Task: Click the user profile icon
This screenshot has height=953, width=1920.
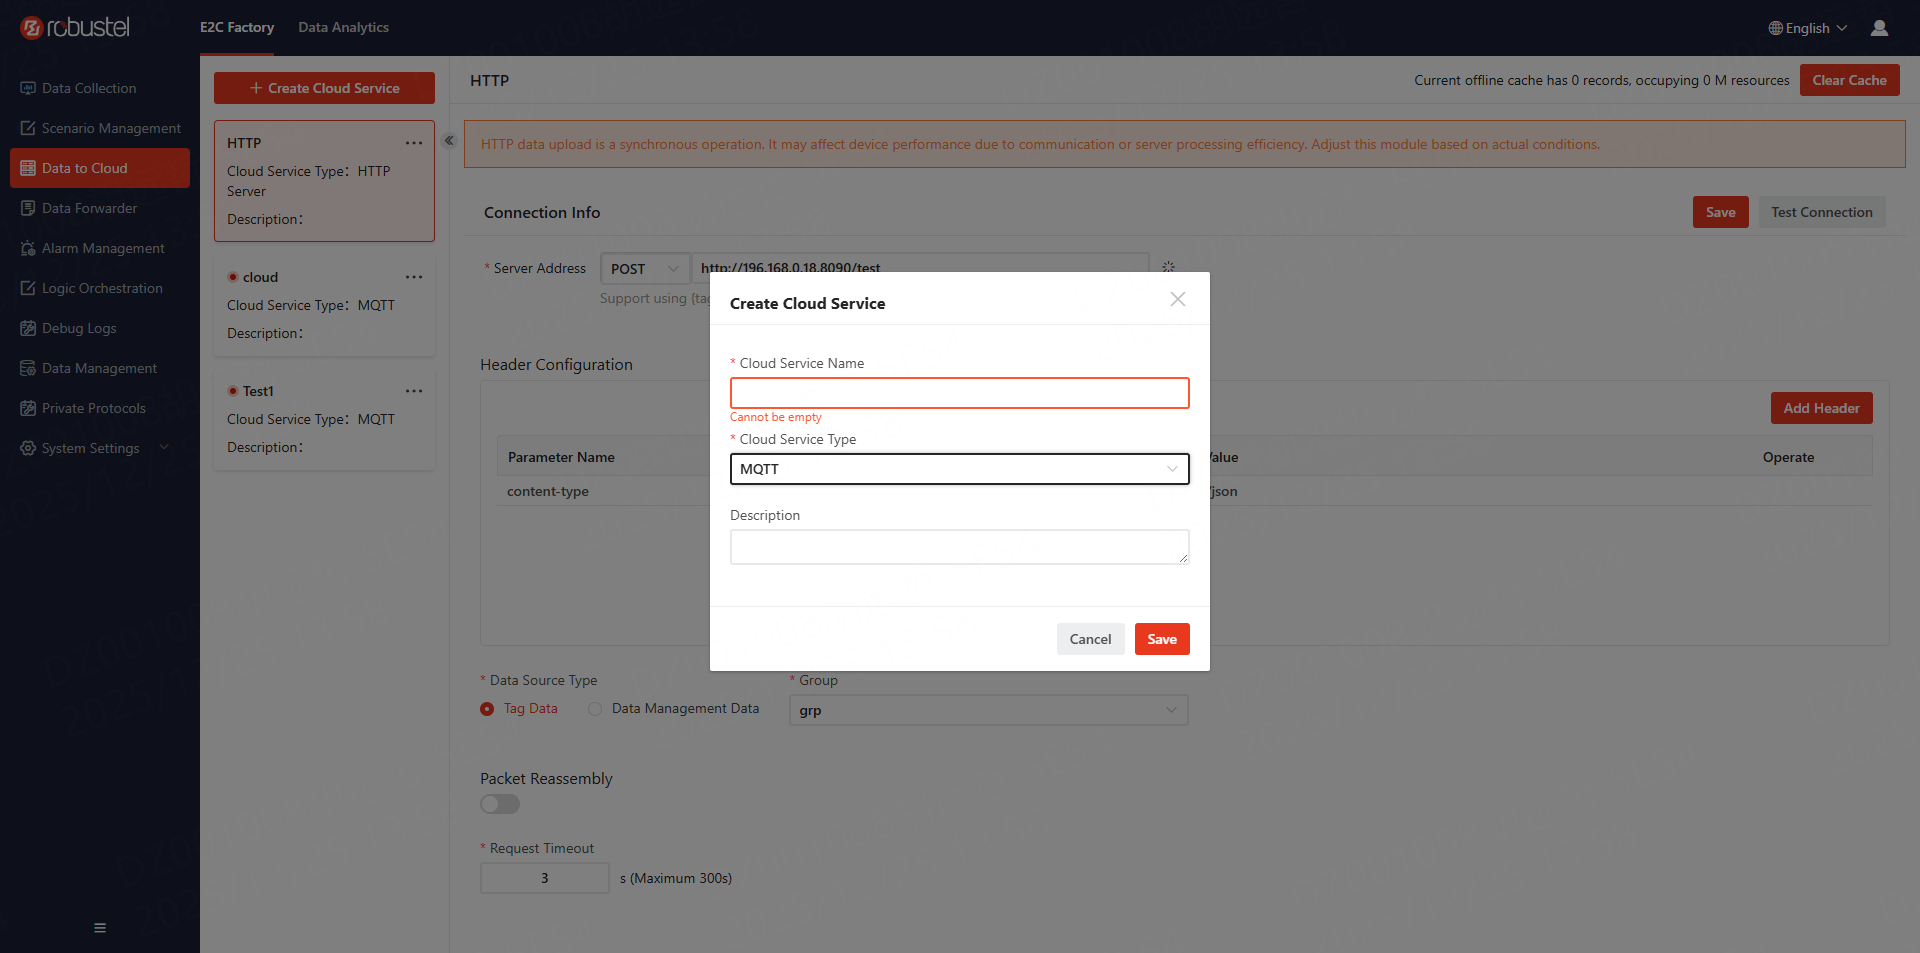Action: click(x=1879, y=28)
